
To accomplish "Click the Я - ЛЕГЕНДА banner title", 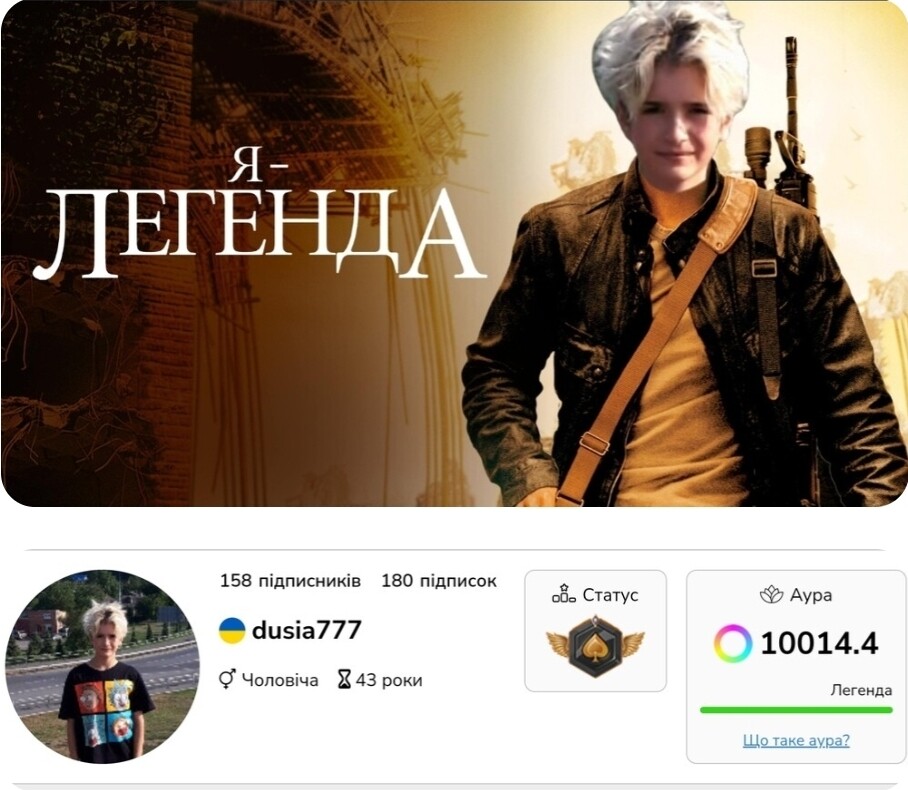I will tap(258, 221).
